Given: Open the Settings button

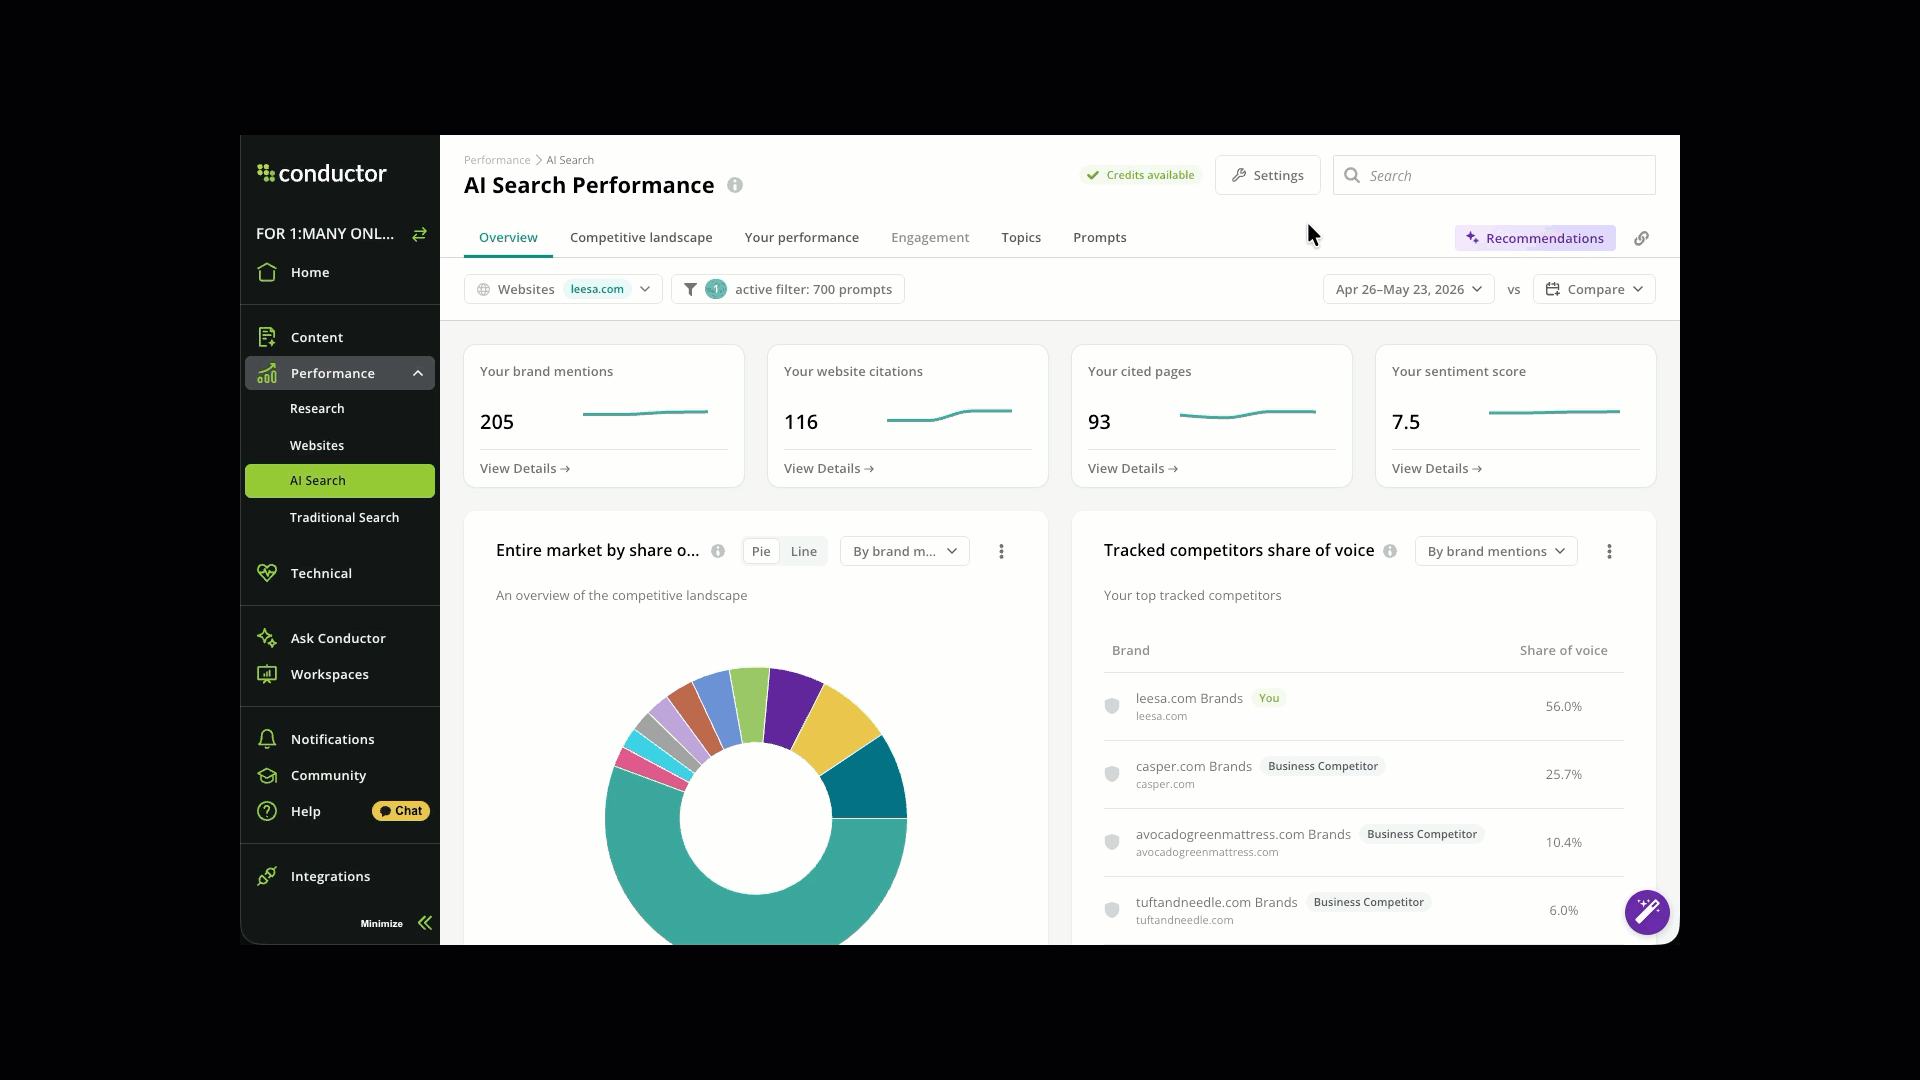Looking at the screenshot, I should (1268, 175).
